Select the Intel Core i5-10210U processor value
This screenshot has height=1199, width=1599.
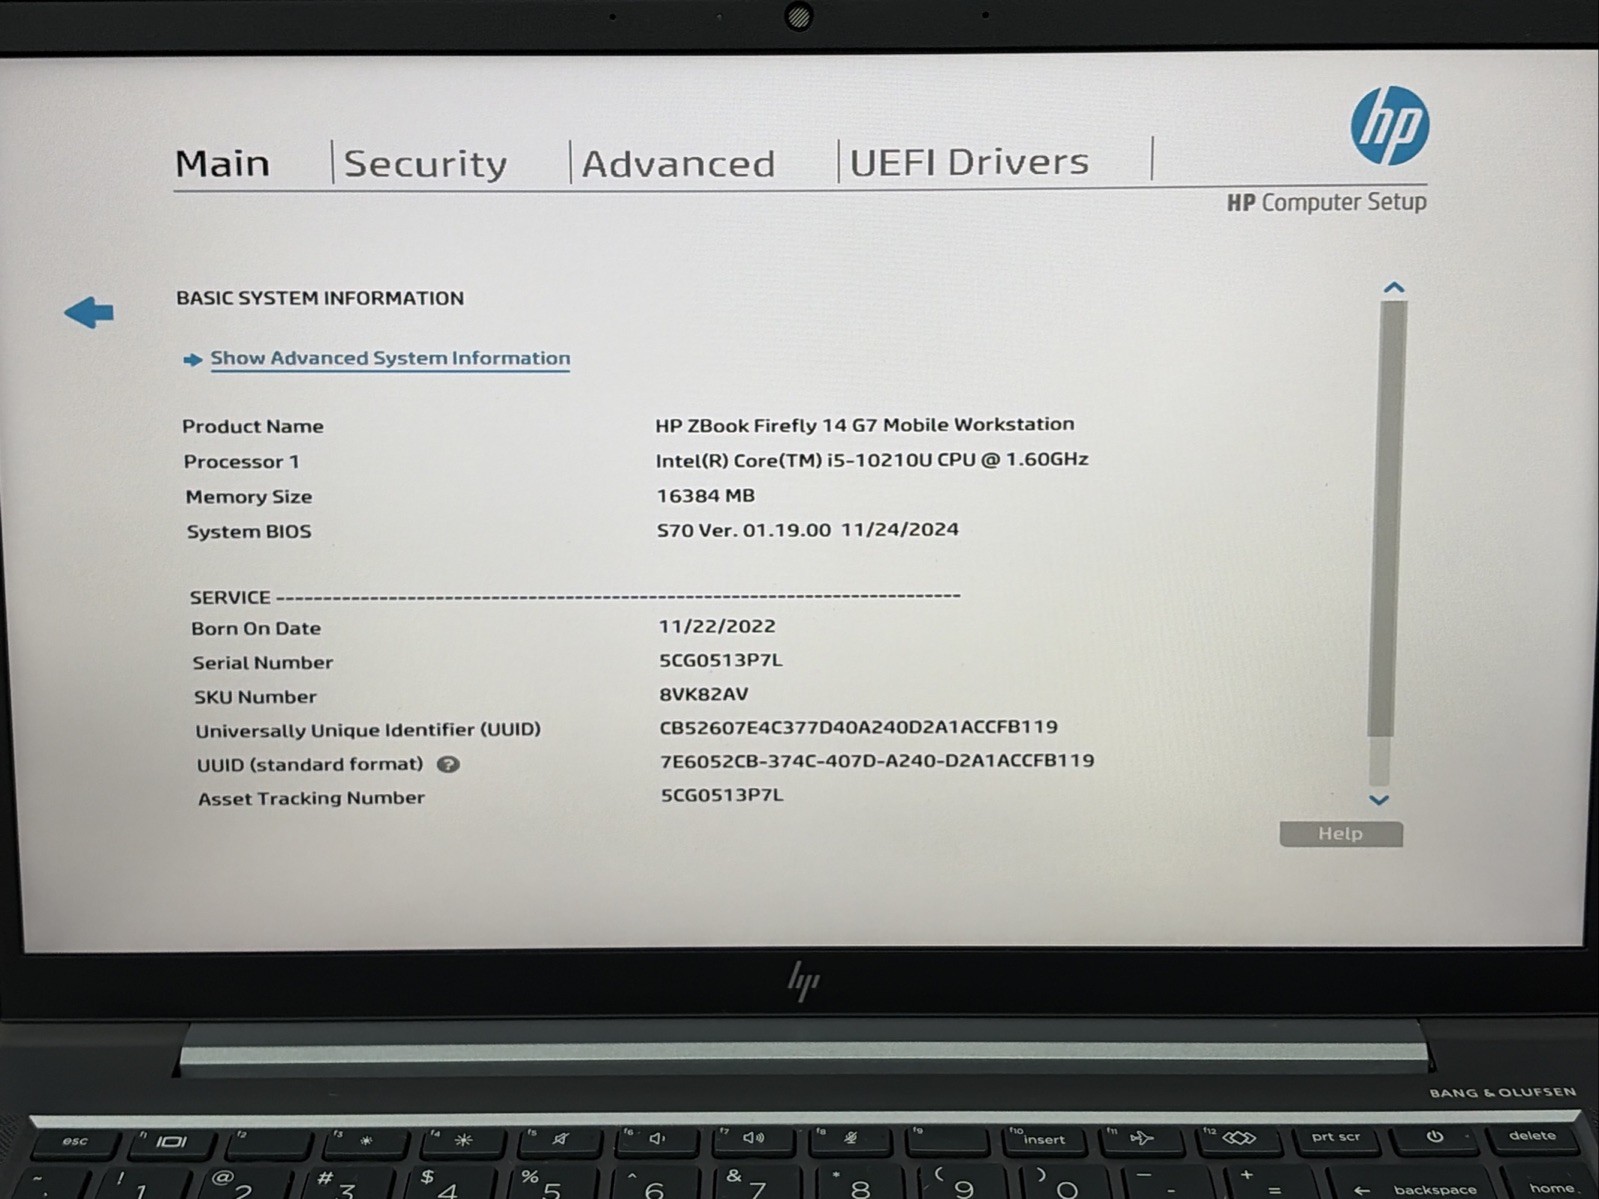[x=872, y=460]
